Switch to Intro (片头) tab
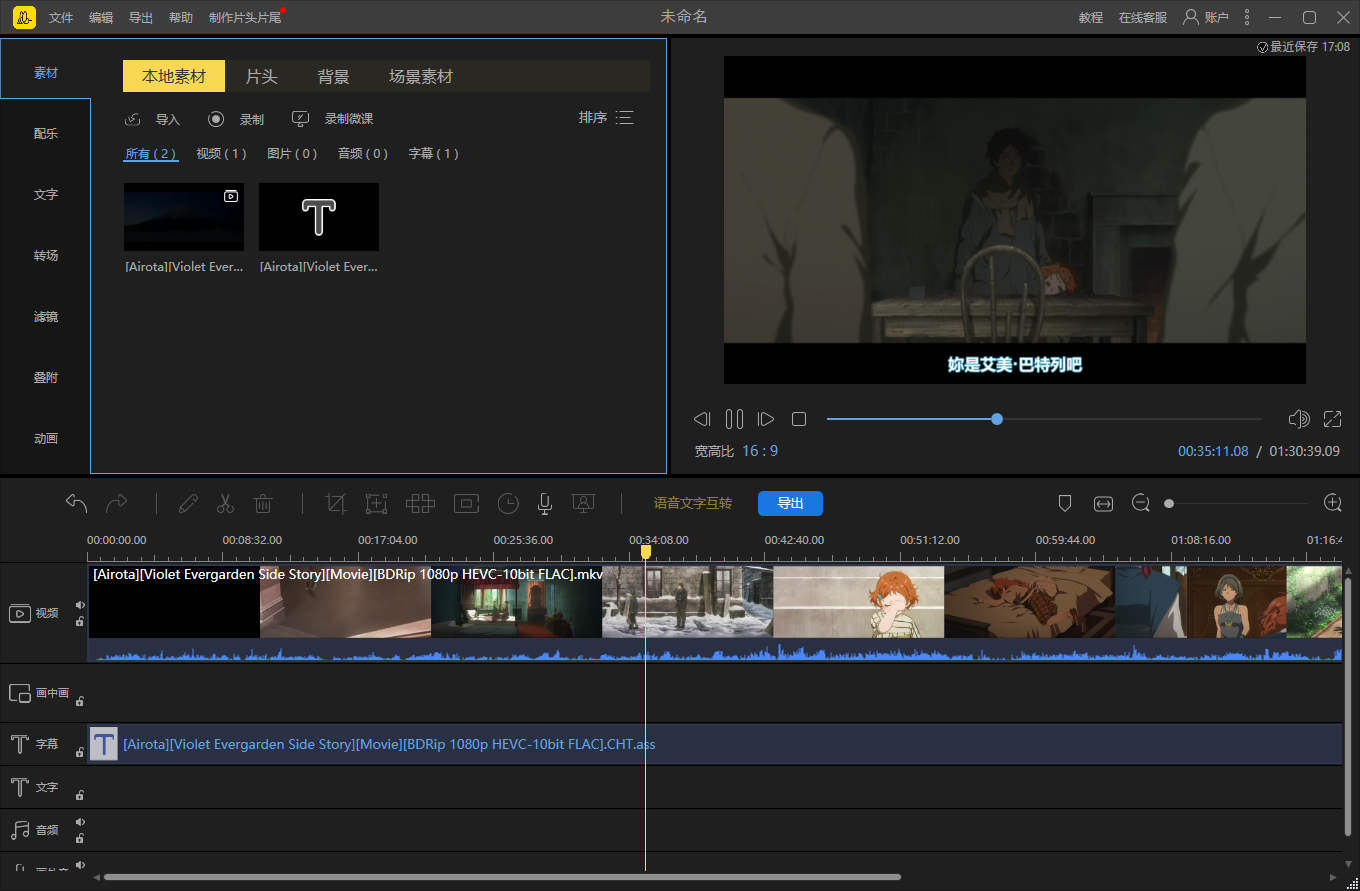The height and width of the screenshot is (891, 1360). pyautogui.click(x=261, y=76)
